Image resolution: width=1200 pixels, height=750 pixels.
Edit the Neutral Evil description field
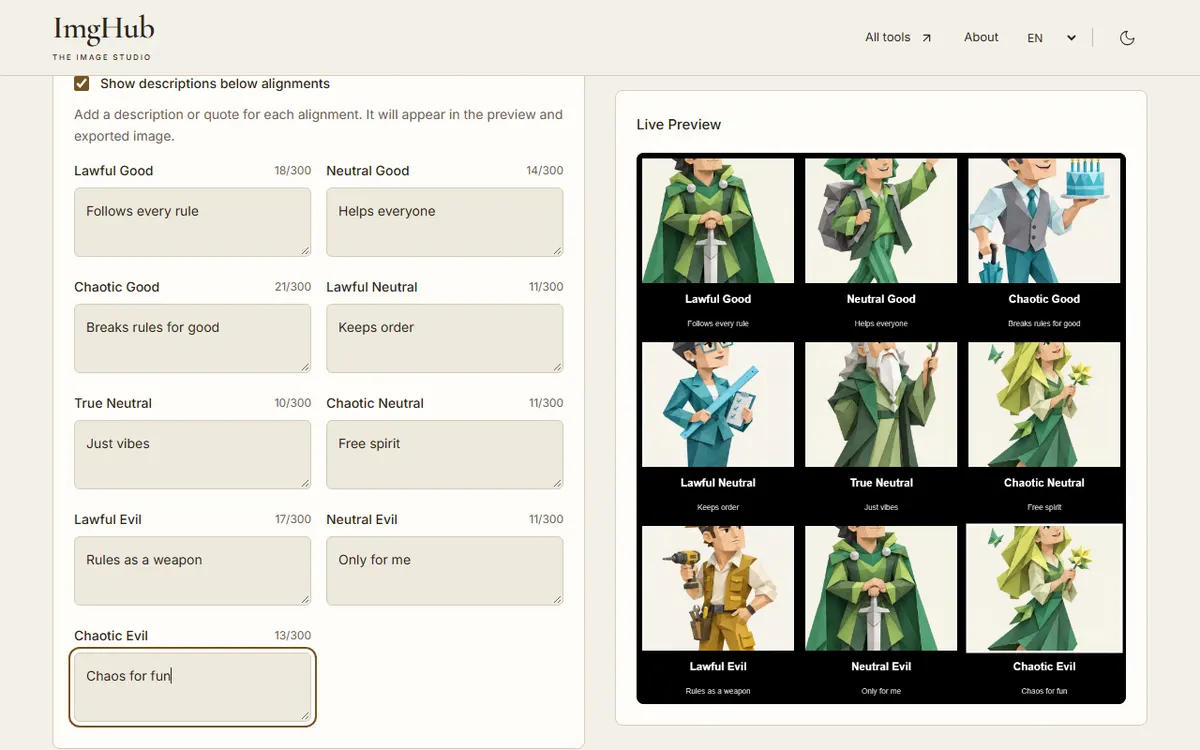tap(444, 571)
